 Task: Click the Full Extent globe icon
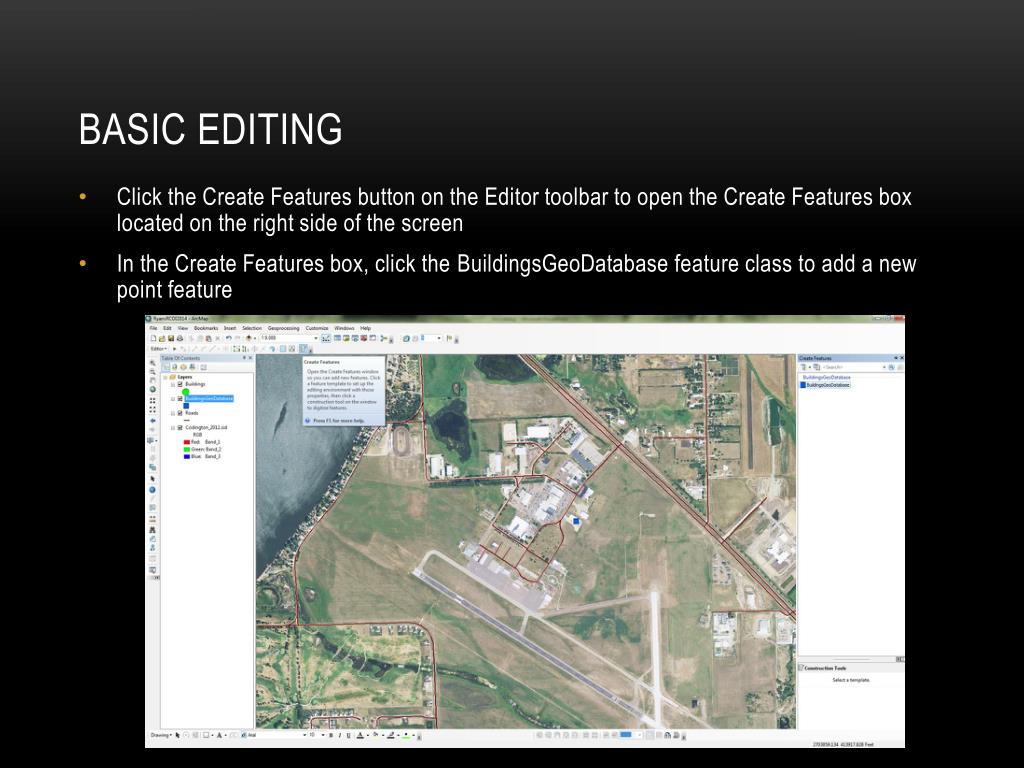(153, 389)
